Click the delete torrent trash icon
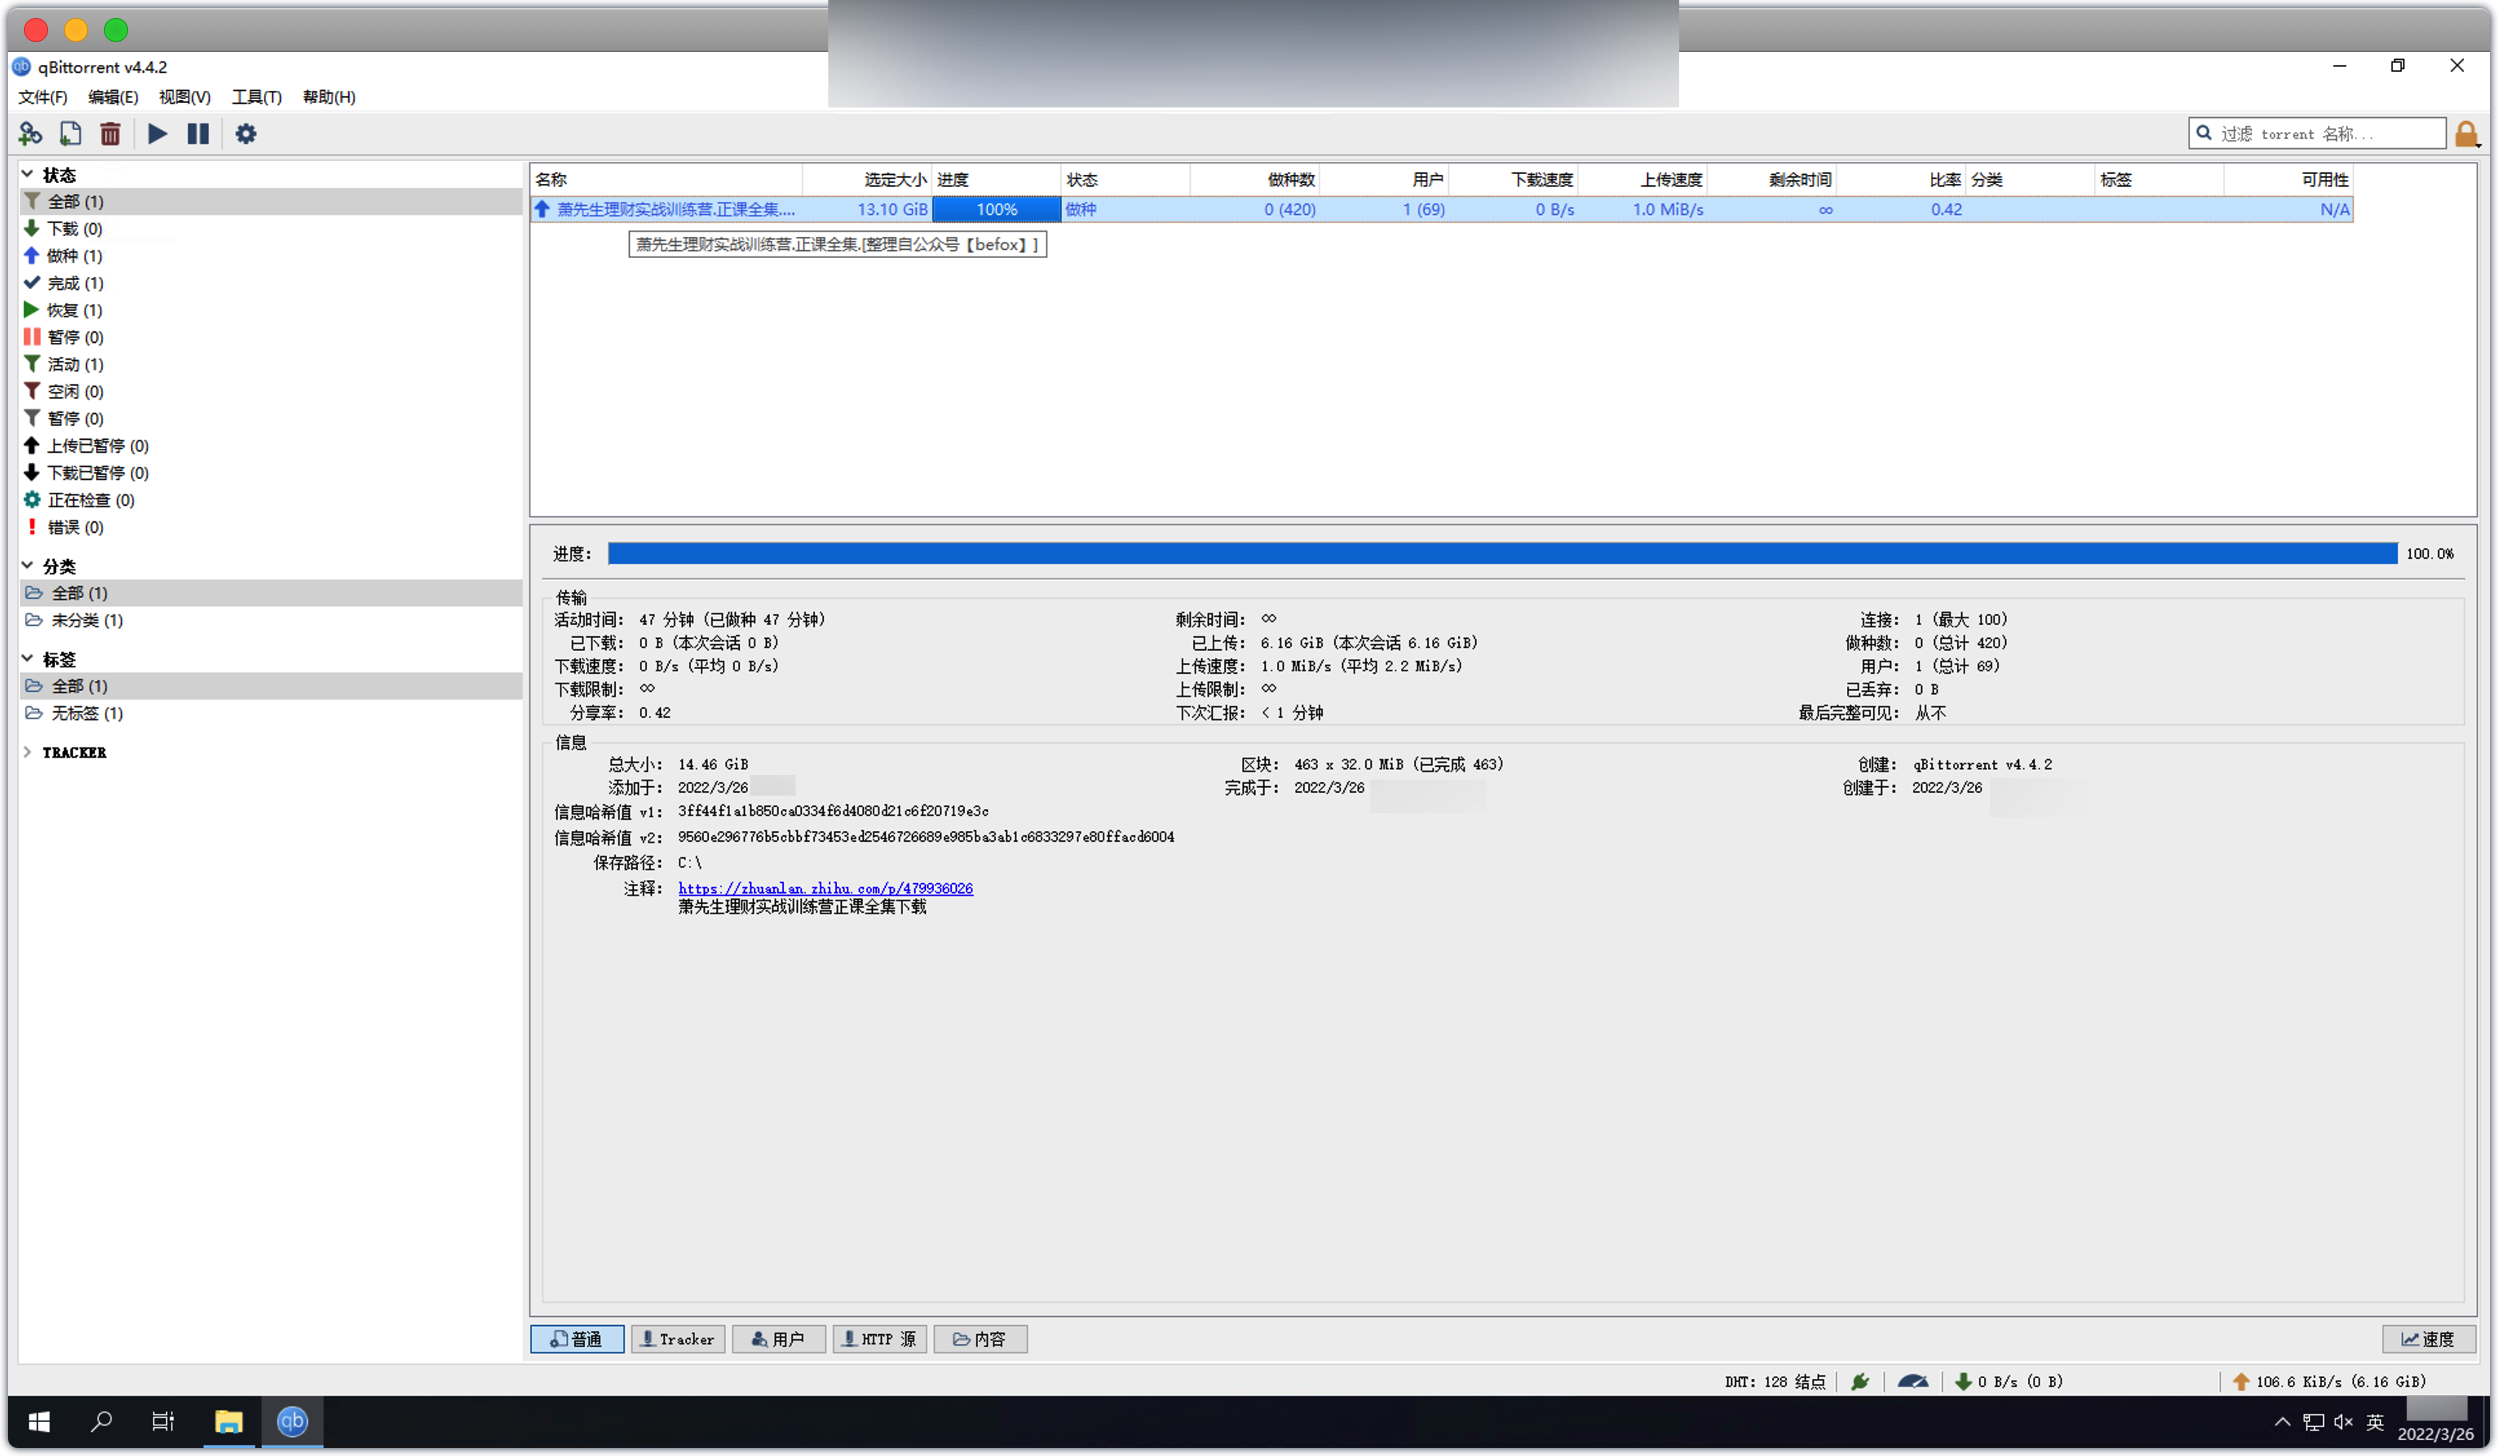The width and height of the screenshot is (2498, 1456). point(110,134)
